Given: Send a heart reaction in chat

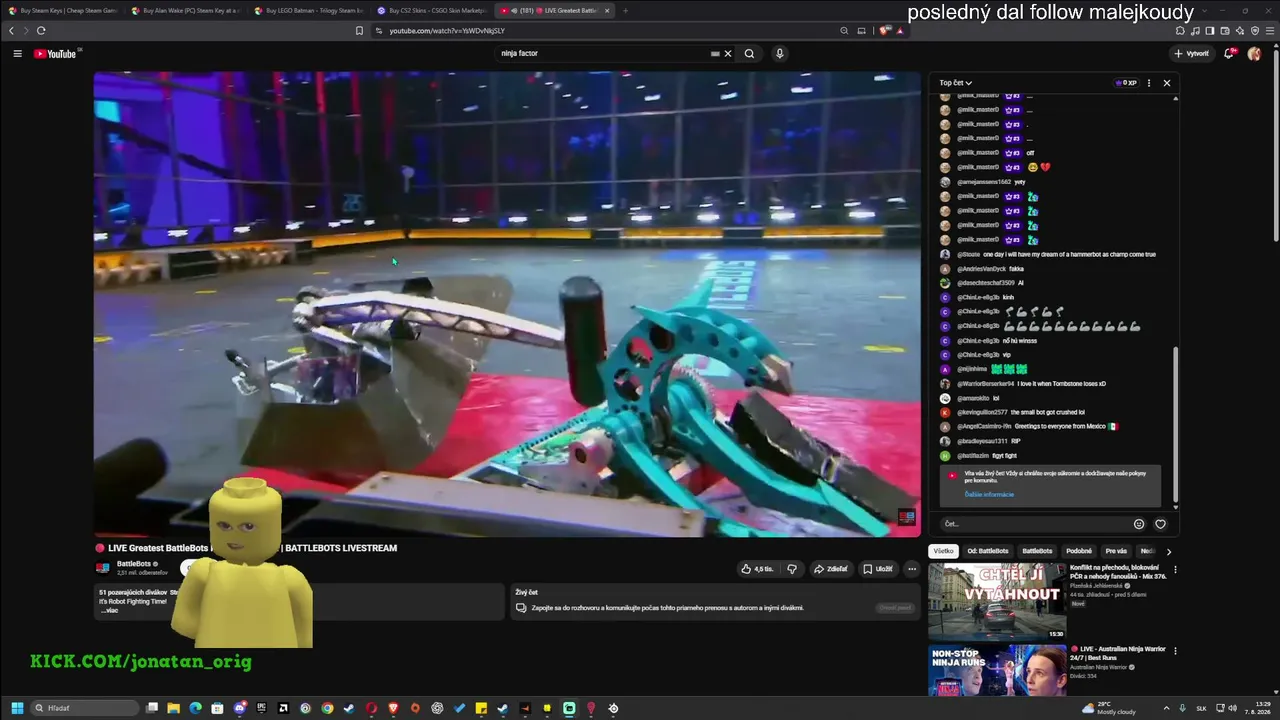Looking at the screenshot, I should point(1160,524).
